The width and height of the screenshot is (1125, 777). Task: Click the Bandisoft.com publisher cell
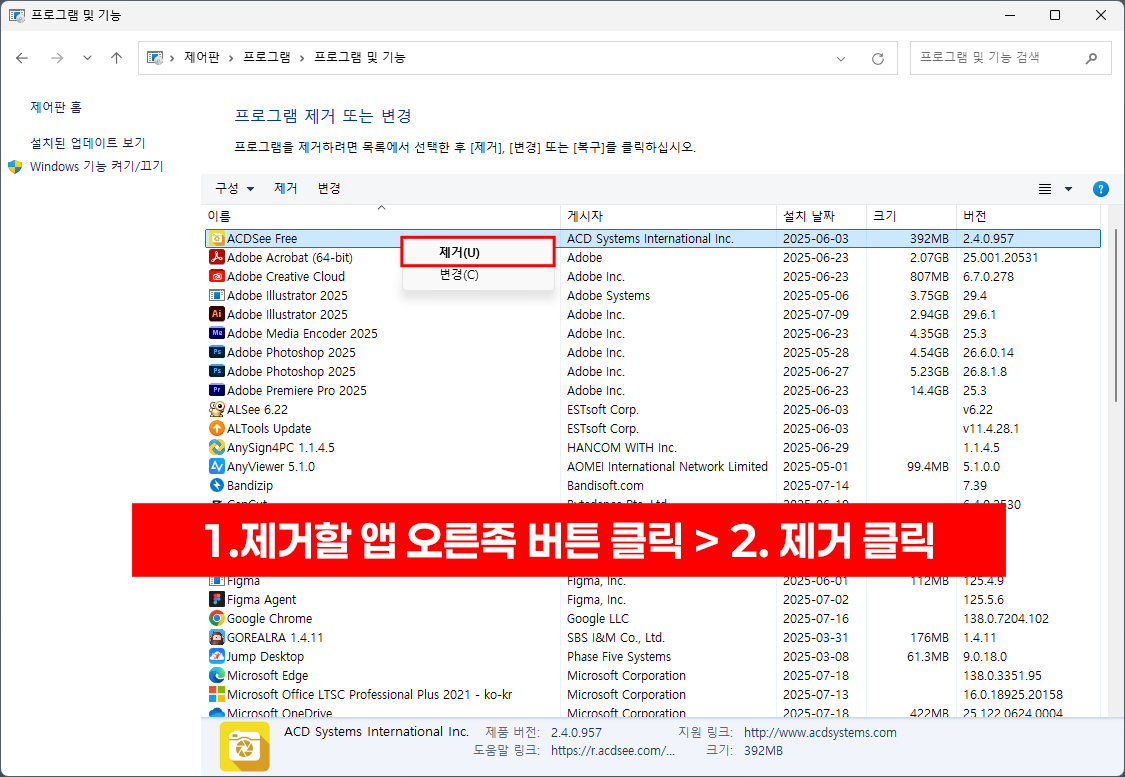point(605,485)
